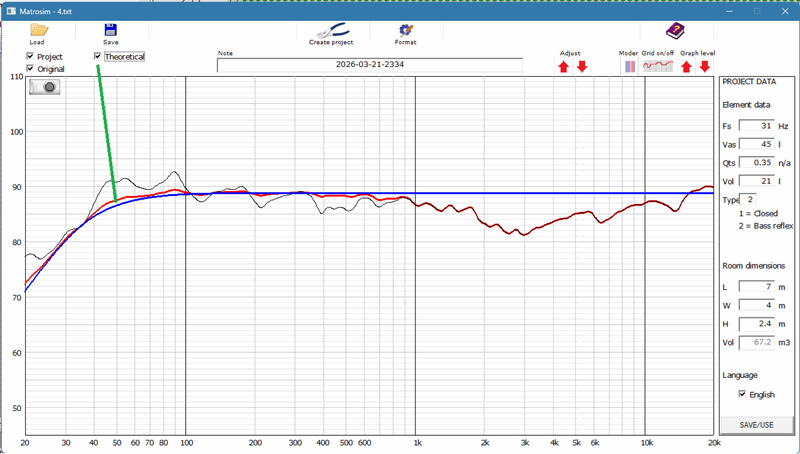This screenshot has height=454, width=800.
Task: Toggle the Original curve checkbox
Action: tap(30, 69)
